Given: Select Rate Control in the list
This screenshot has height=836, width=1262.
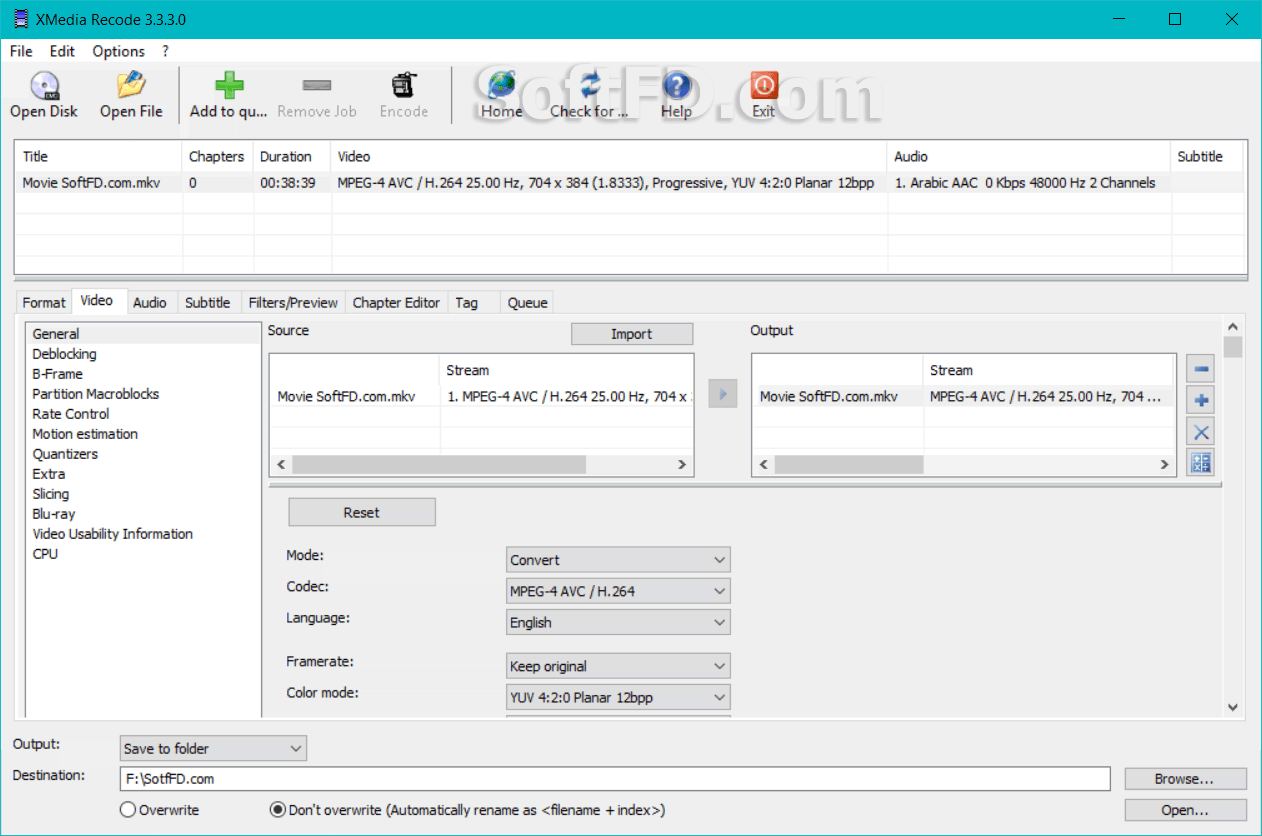Looking at the screenshot, I should (x=70, y=414).
